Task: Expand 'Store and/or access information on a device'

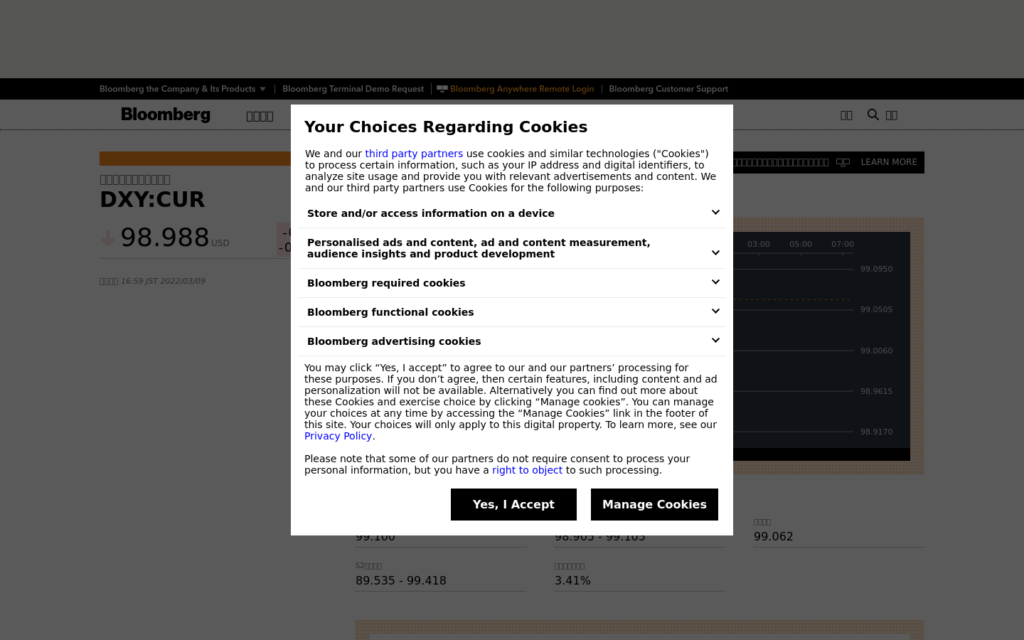Action: pyautogui.click(x=512, y=214)
